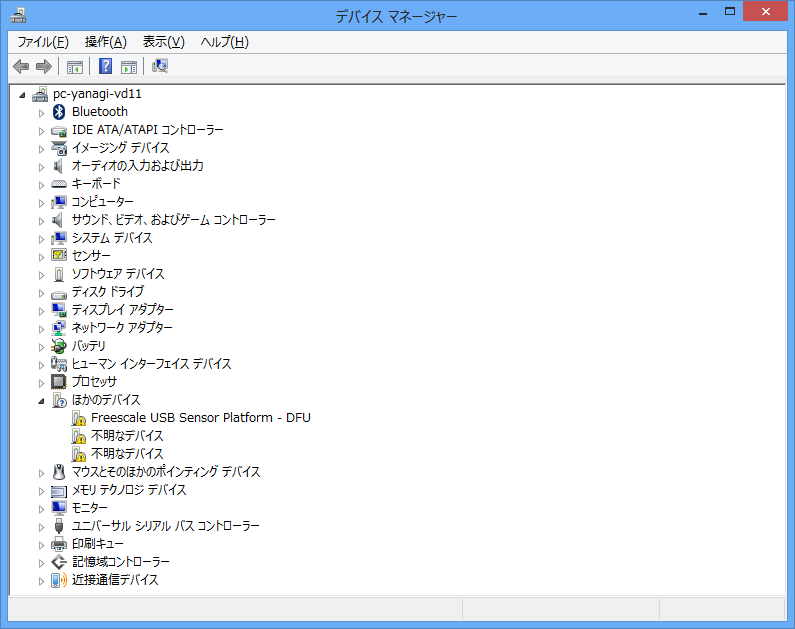Screen dimensions: 795x629
Task: Click the コンピューター icon
Action: pos(59,202)
